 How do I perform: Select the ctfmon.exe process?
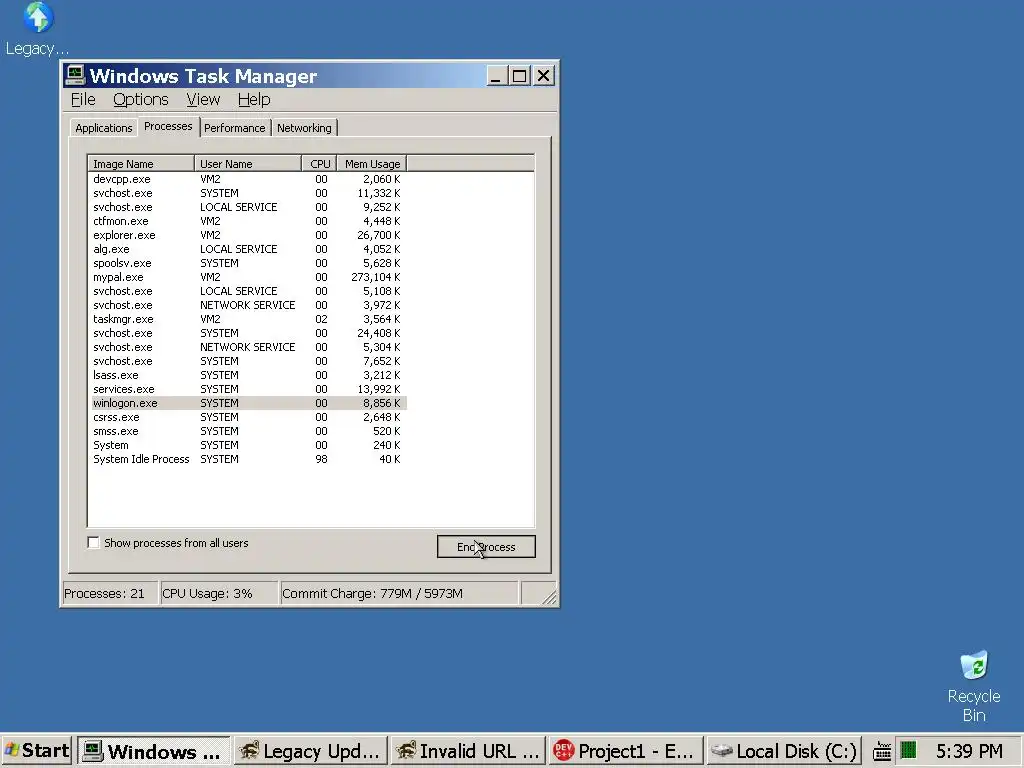248,221
